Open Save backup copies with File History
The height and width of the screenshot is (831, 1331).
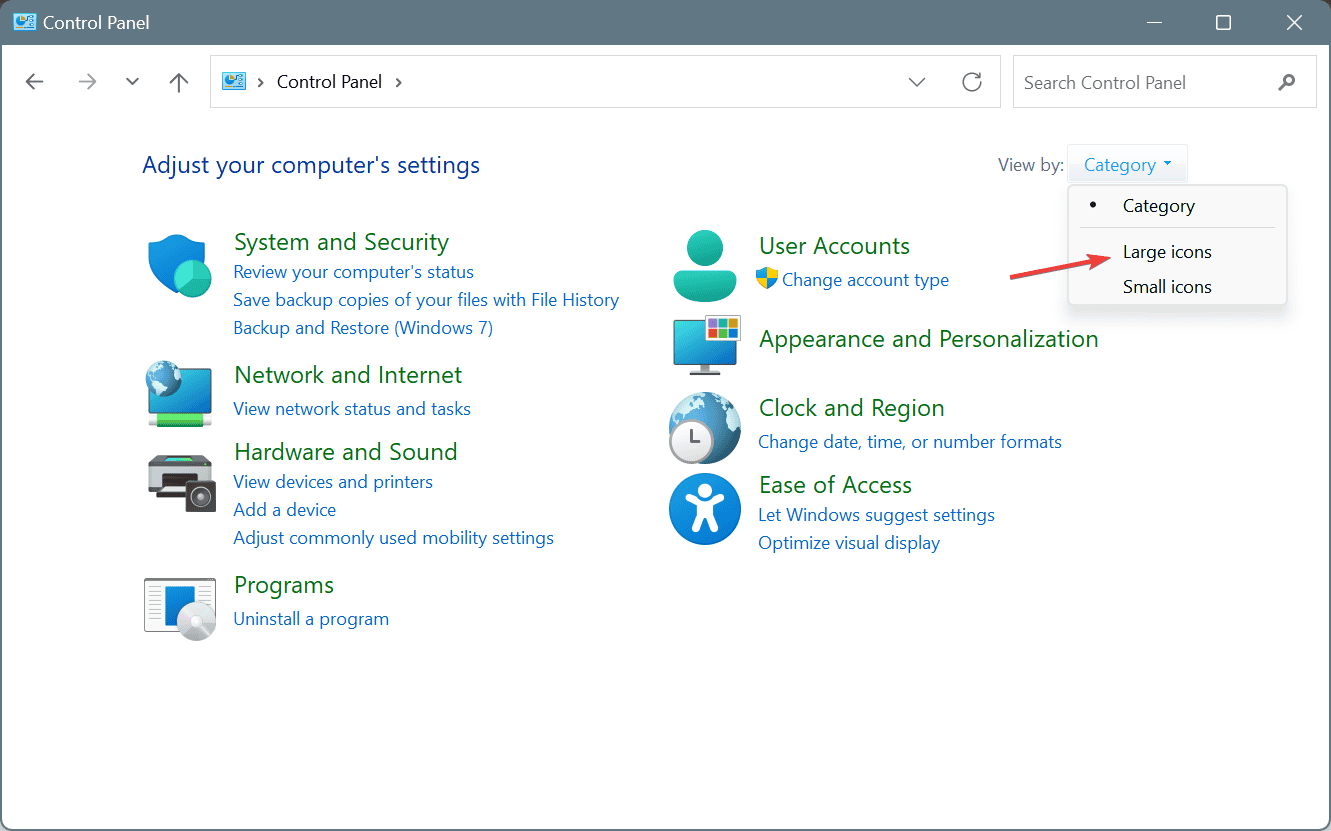(426, 300)
